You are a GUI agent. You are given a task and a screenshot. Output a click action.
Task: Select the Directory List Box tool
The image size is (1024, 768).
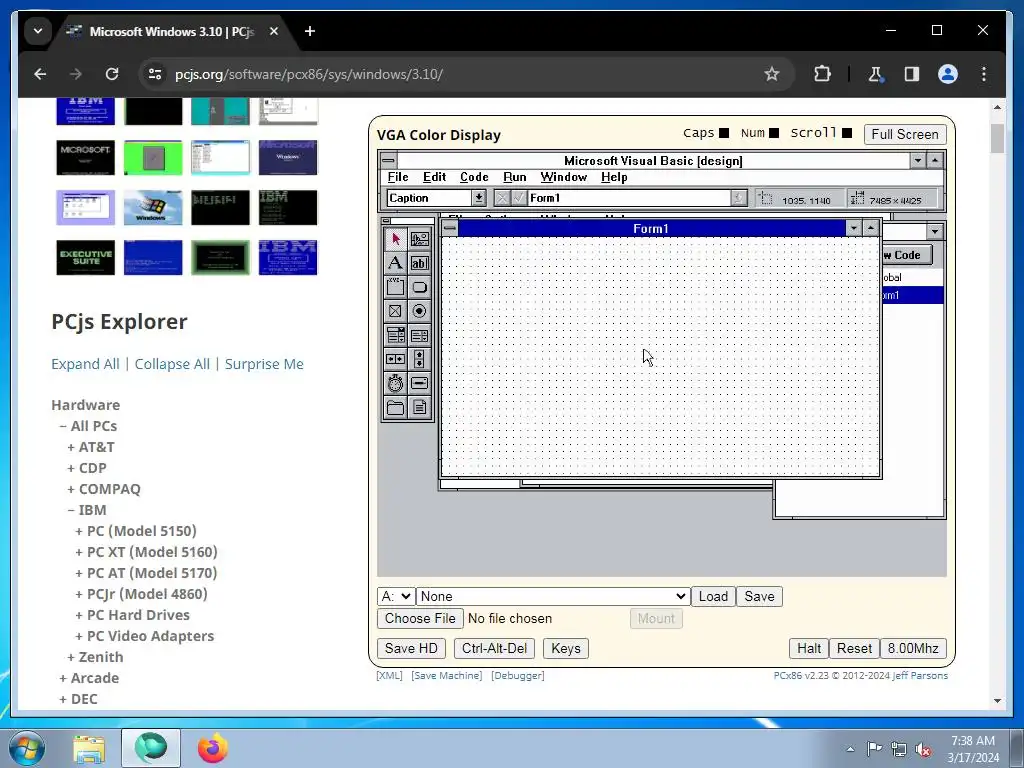[395, 408]
